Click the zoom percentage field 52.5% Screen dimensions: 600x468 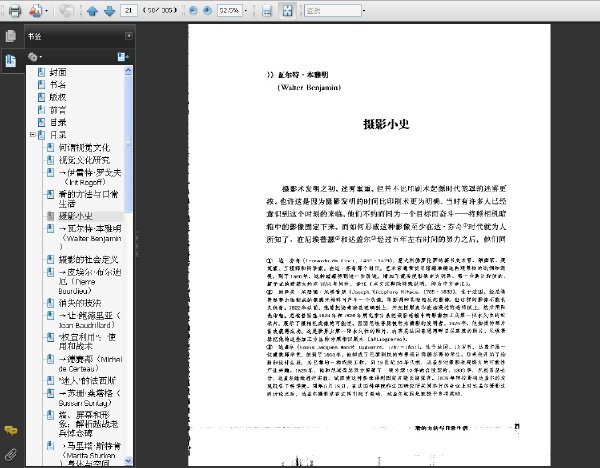[x=230, y=10]
